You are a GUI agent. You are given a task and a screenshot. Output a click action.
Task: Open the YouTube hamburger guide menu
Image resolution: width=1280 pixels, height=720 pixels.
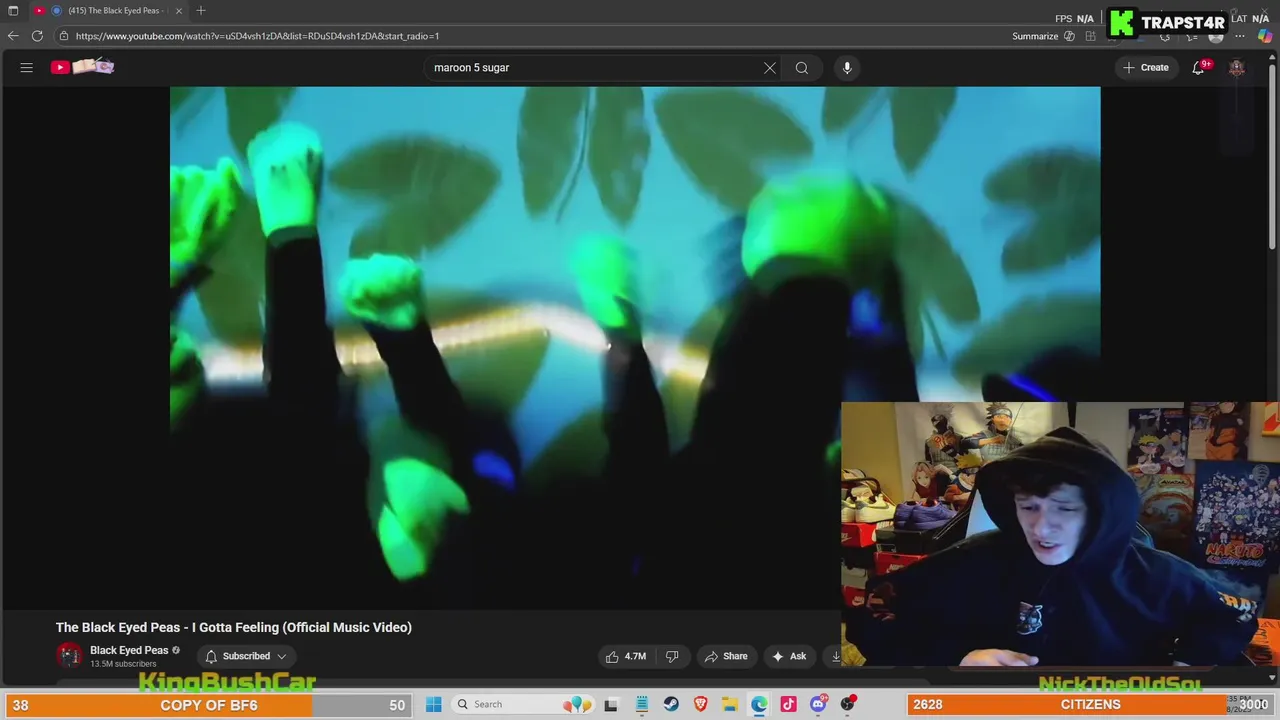[x=27, y=67]
